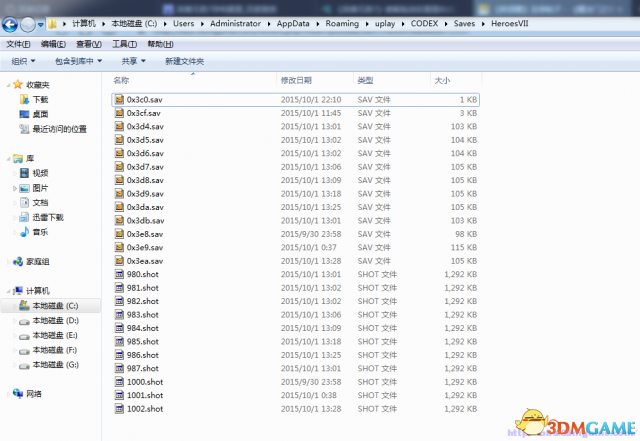Click the 新建文件夹 new folder button
The width and height of the screenshot is (640, 441).
click(184, 61)
